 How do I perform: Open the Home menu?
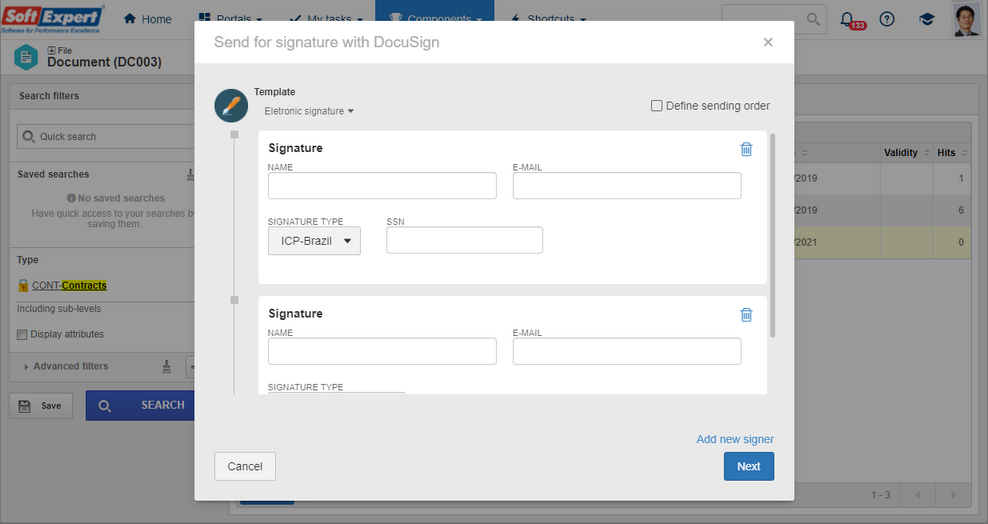point(147,19)
